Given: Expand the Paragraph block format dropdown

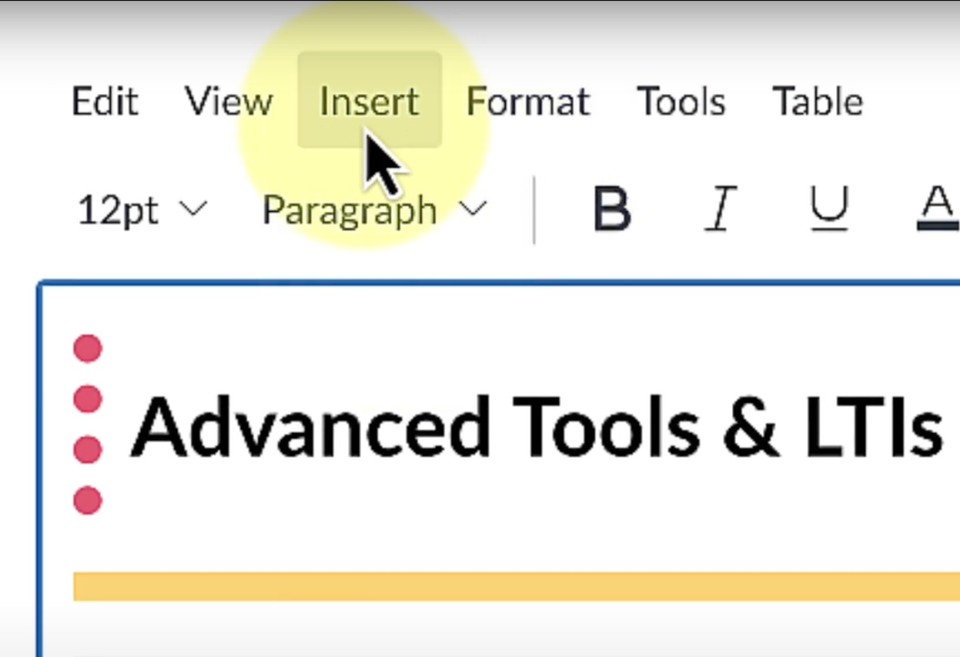Looking at the screenshot, I should [374, 210].
